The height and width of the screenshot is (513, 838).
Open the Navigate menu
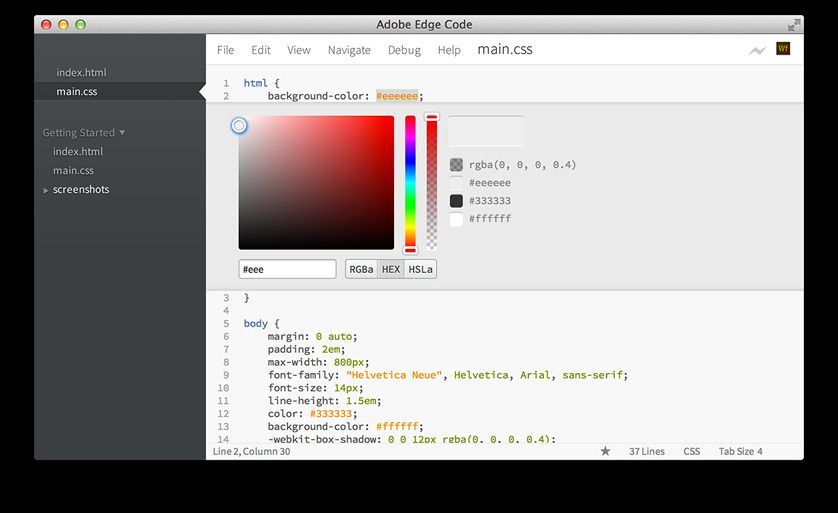pos(349,50)
